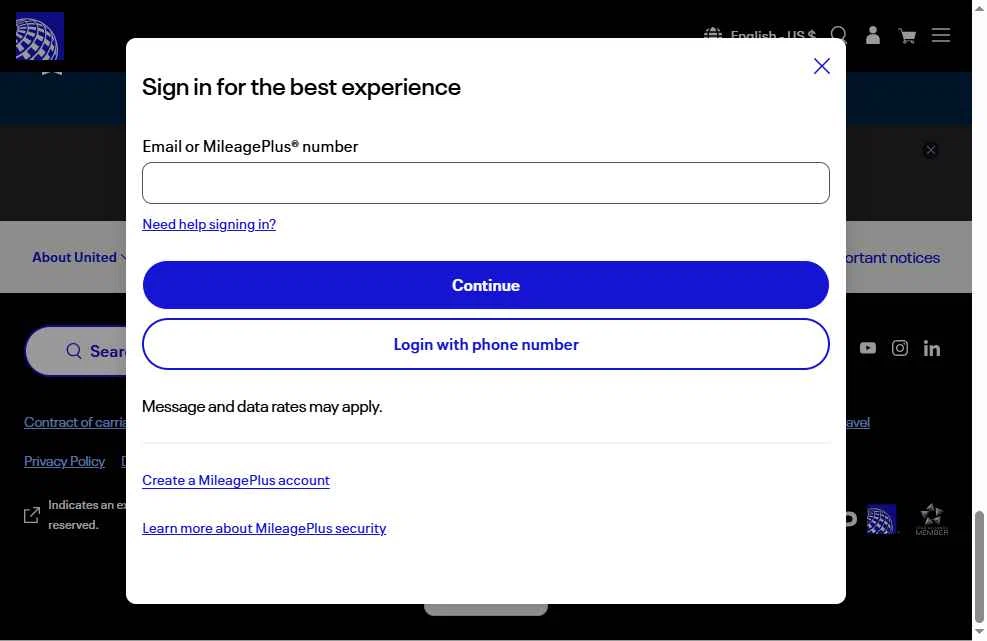The image size is (987, 641).
Task: Click the United globe logo in header
Action: (x=40, y=37)
